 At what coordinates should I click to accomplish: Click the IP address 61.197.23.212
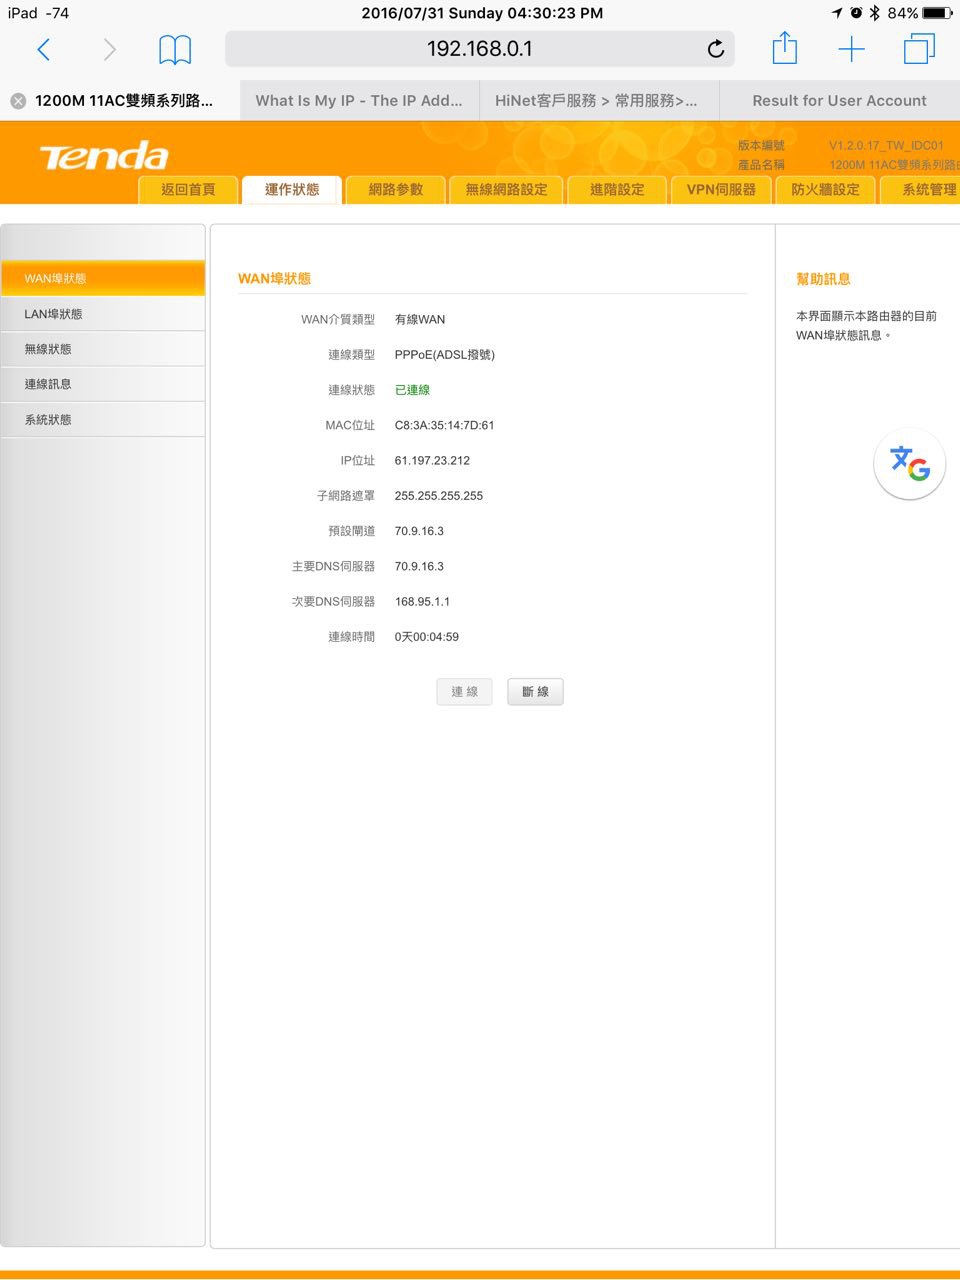(432, 461)
